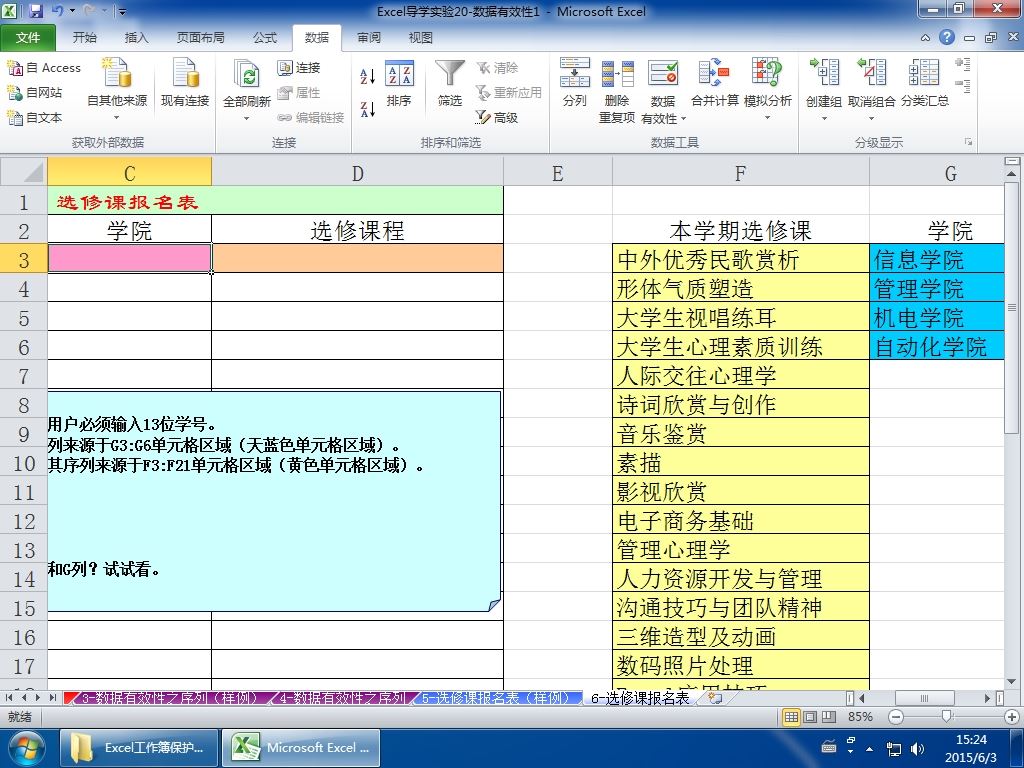
Task: Select column F header
Action: pyautogui.click(x=741, y=172)
